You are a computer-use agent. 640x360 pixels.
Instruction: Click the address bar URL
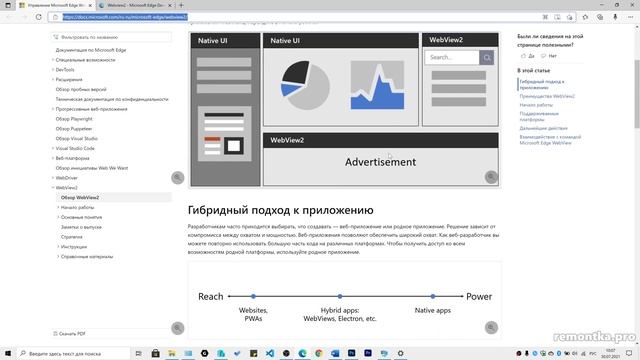(x=124, y=17)
